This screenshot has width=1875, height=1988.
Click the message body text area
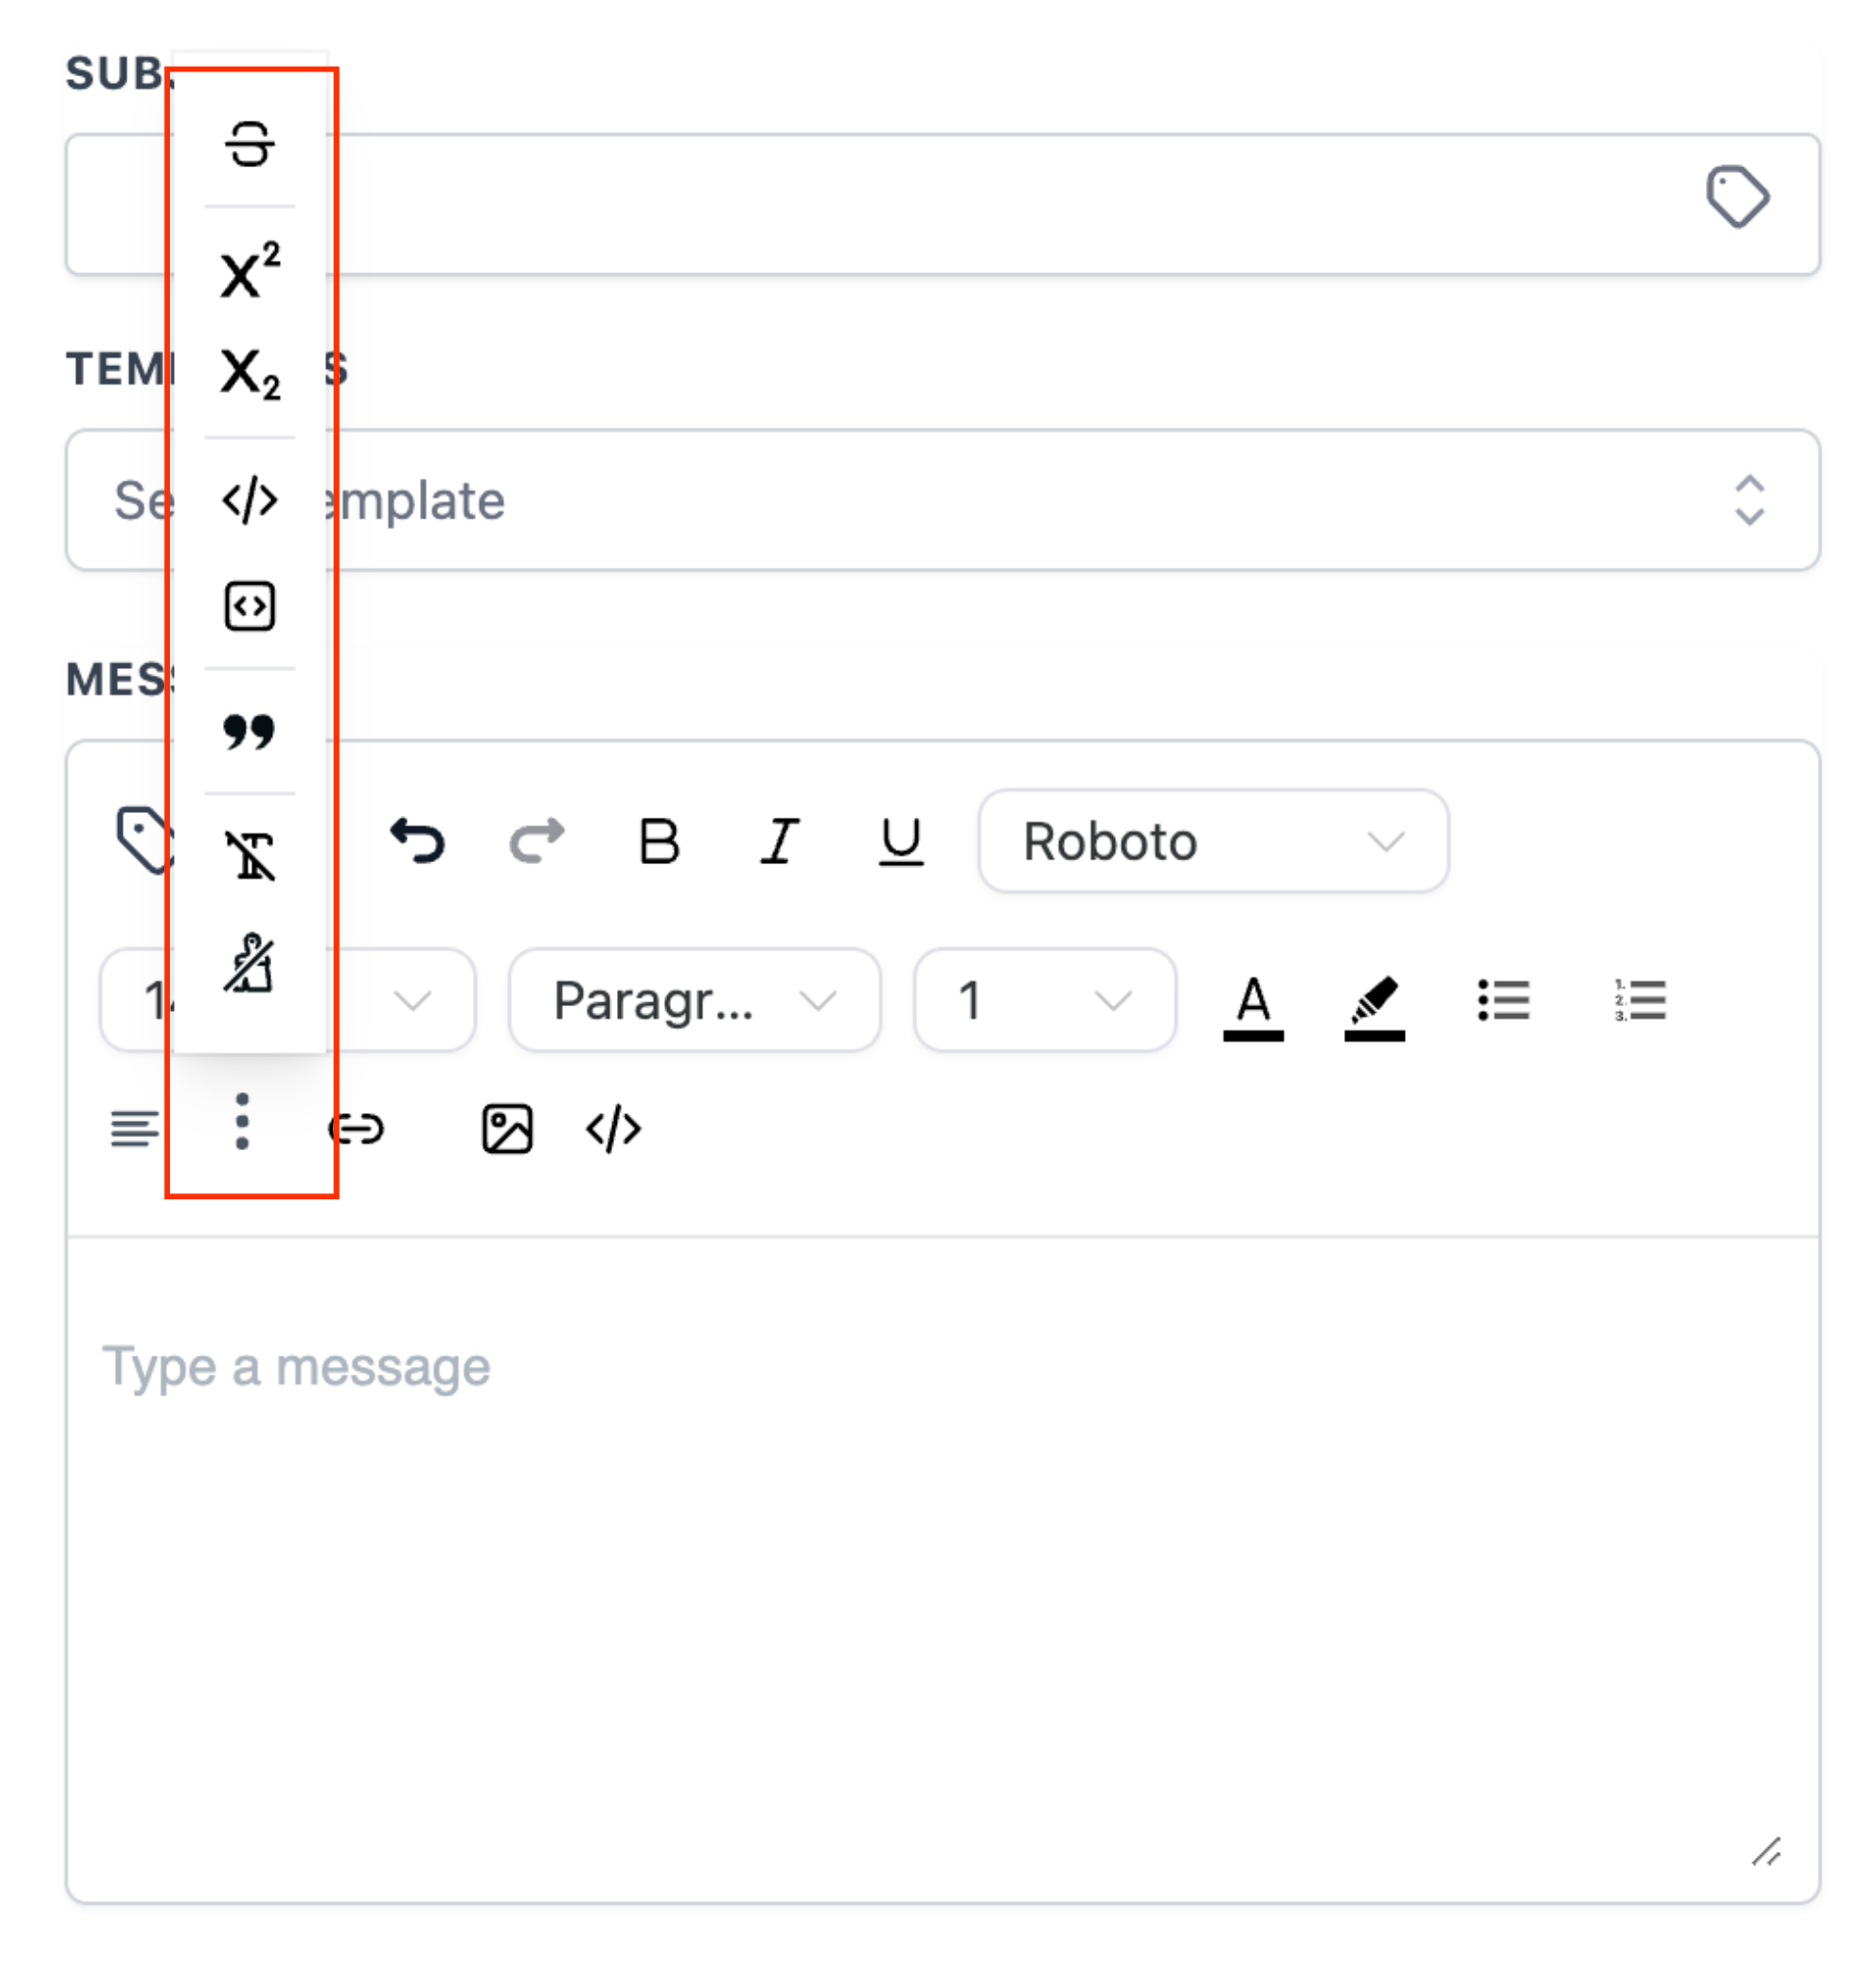click(943, 1570)
